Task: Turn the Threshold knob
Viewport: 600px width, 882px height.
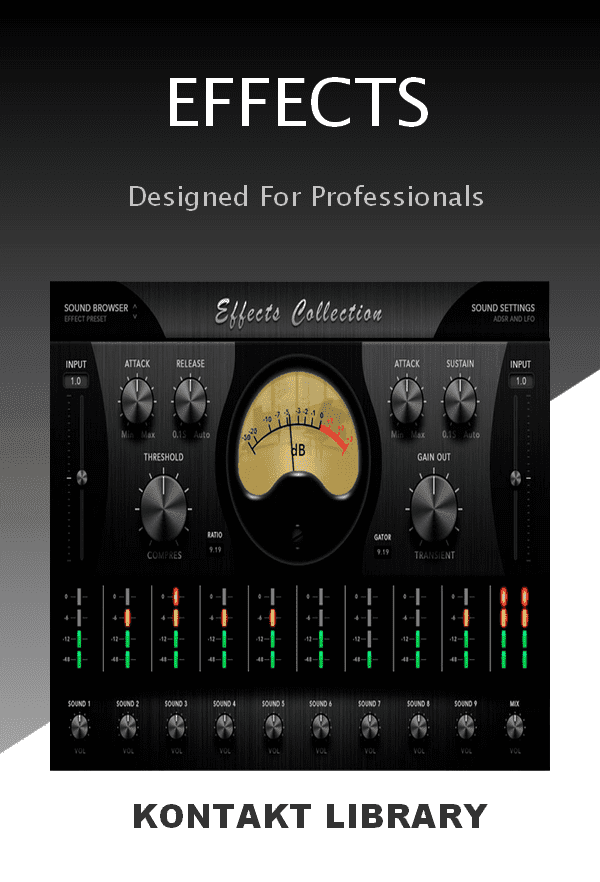Action: tap(164, 507)
